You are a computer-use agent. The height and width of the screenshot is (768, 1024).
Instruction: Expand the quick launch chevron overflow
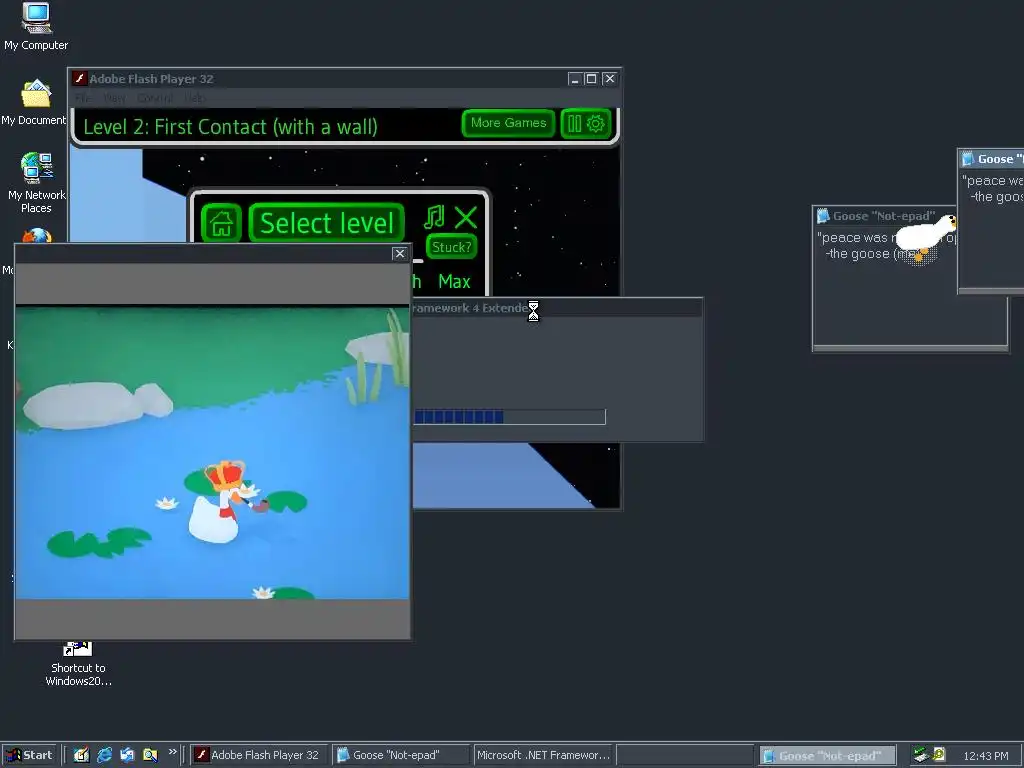coord(172,752)
